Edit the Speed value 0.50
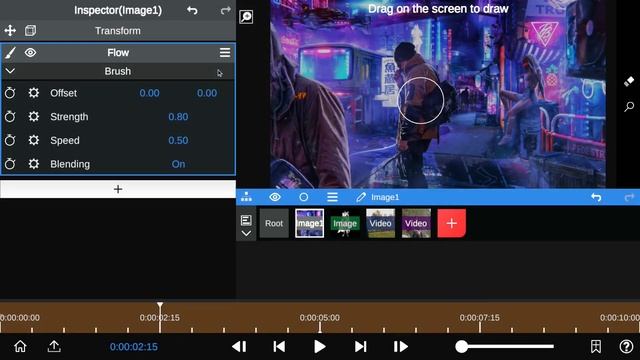This screenshot has width=640, height=360. (x=178, y=140)
